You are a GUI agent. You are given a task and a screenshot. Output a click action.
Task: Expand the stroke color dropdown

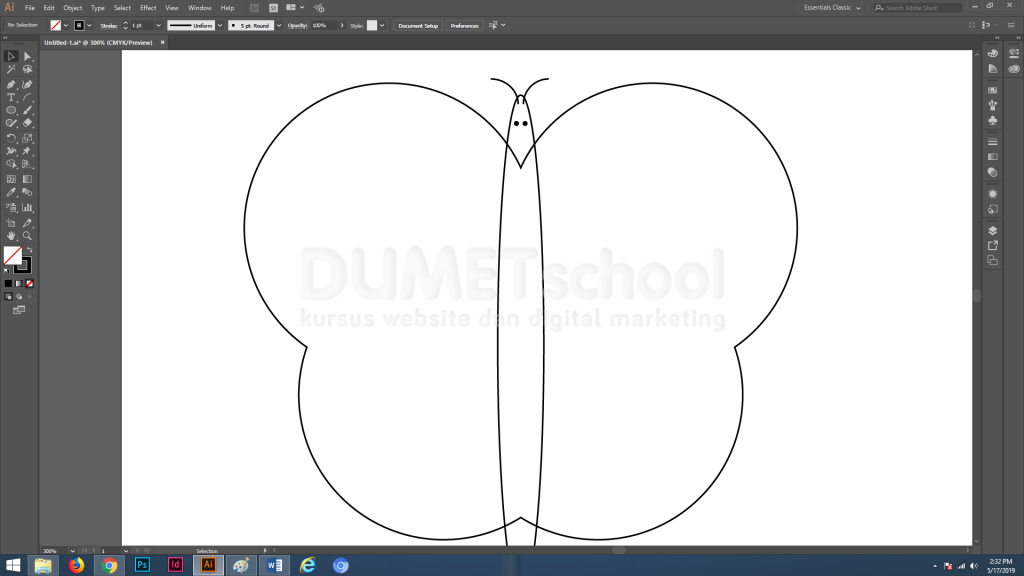click(89, 25)
